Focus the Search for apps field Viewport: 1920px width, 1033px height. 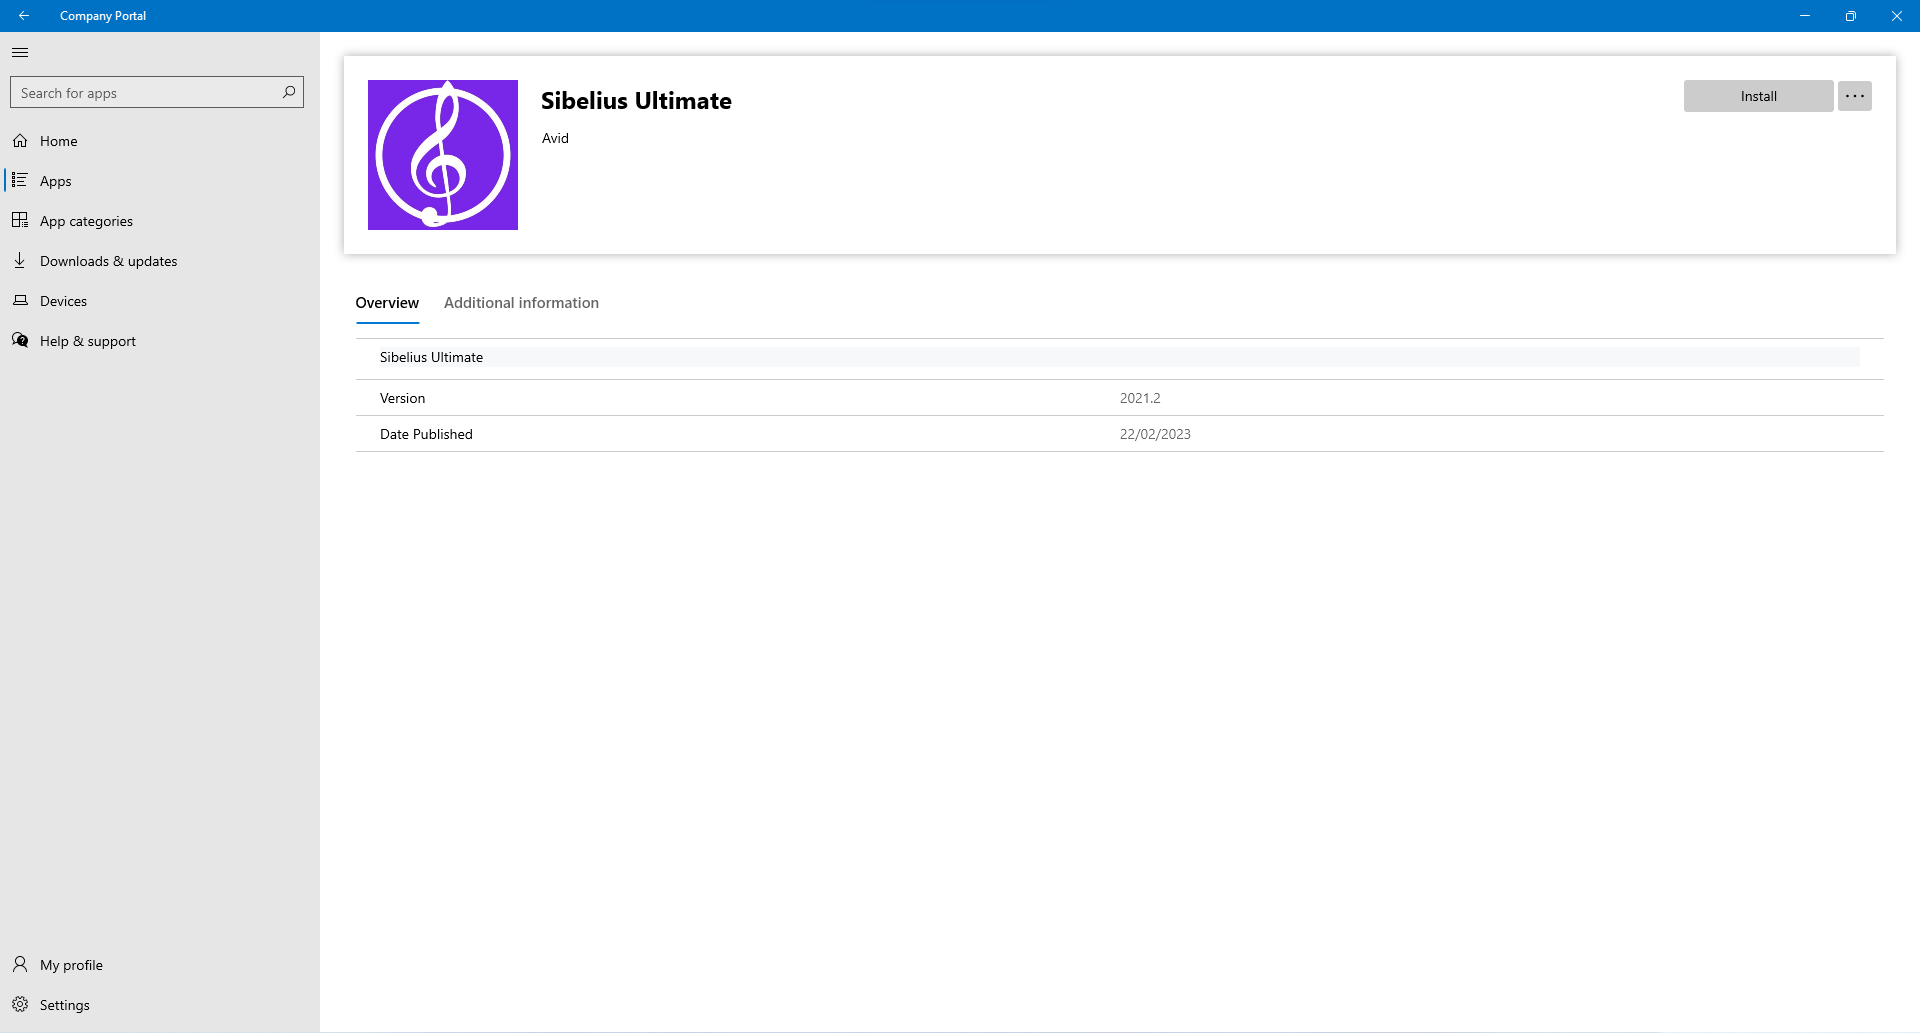157,92
